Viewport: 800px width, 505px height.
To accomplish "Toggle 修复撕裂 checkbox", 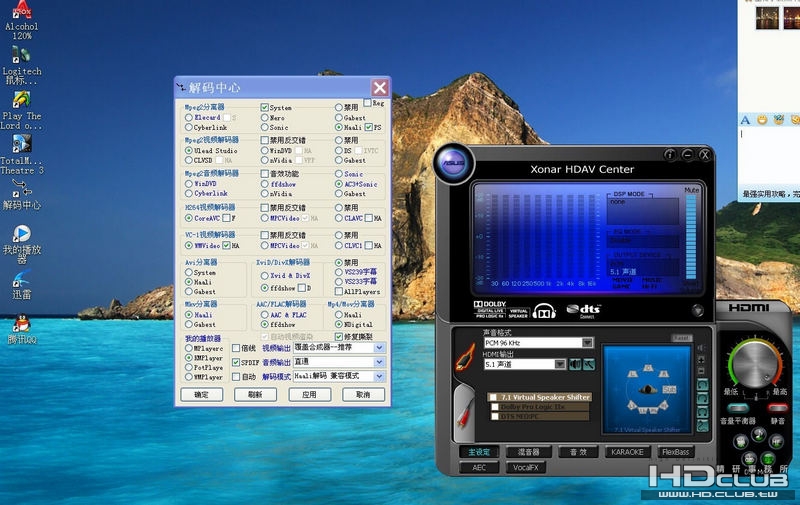I will tap(338, 337).
